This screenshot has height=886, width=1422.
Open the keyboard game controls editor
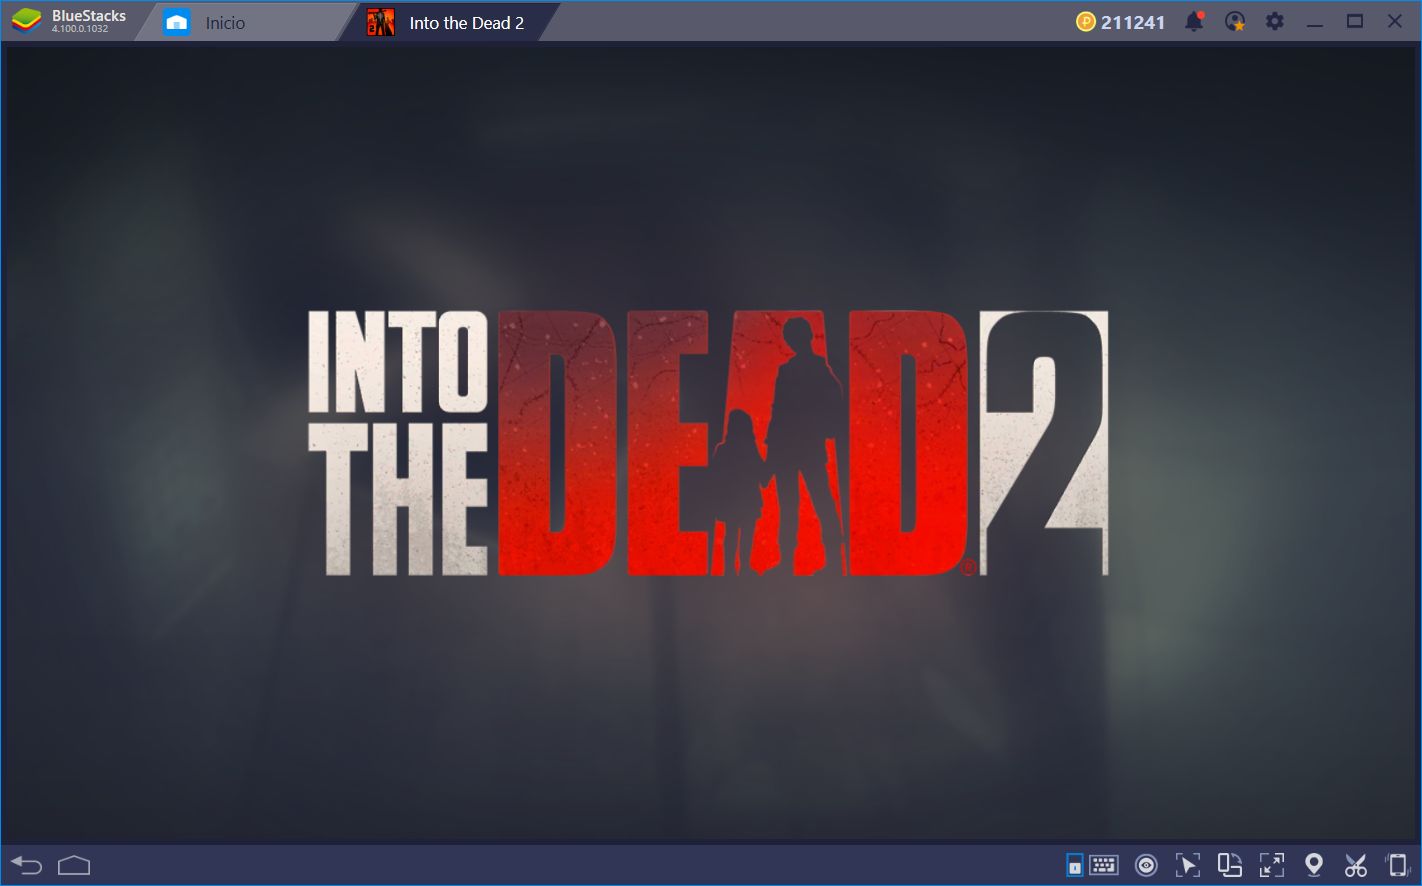tap(1103, 864)
